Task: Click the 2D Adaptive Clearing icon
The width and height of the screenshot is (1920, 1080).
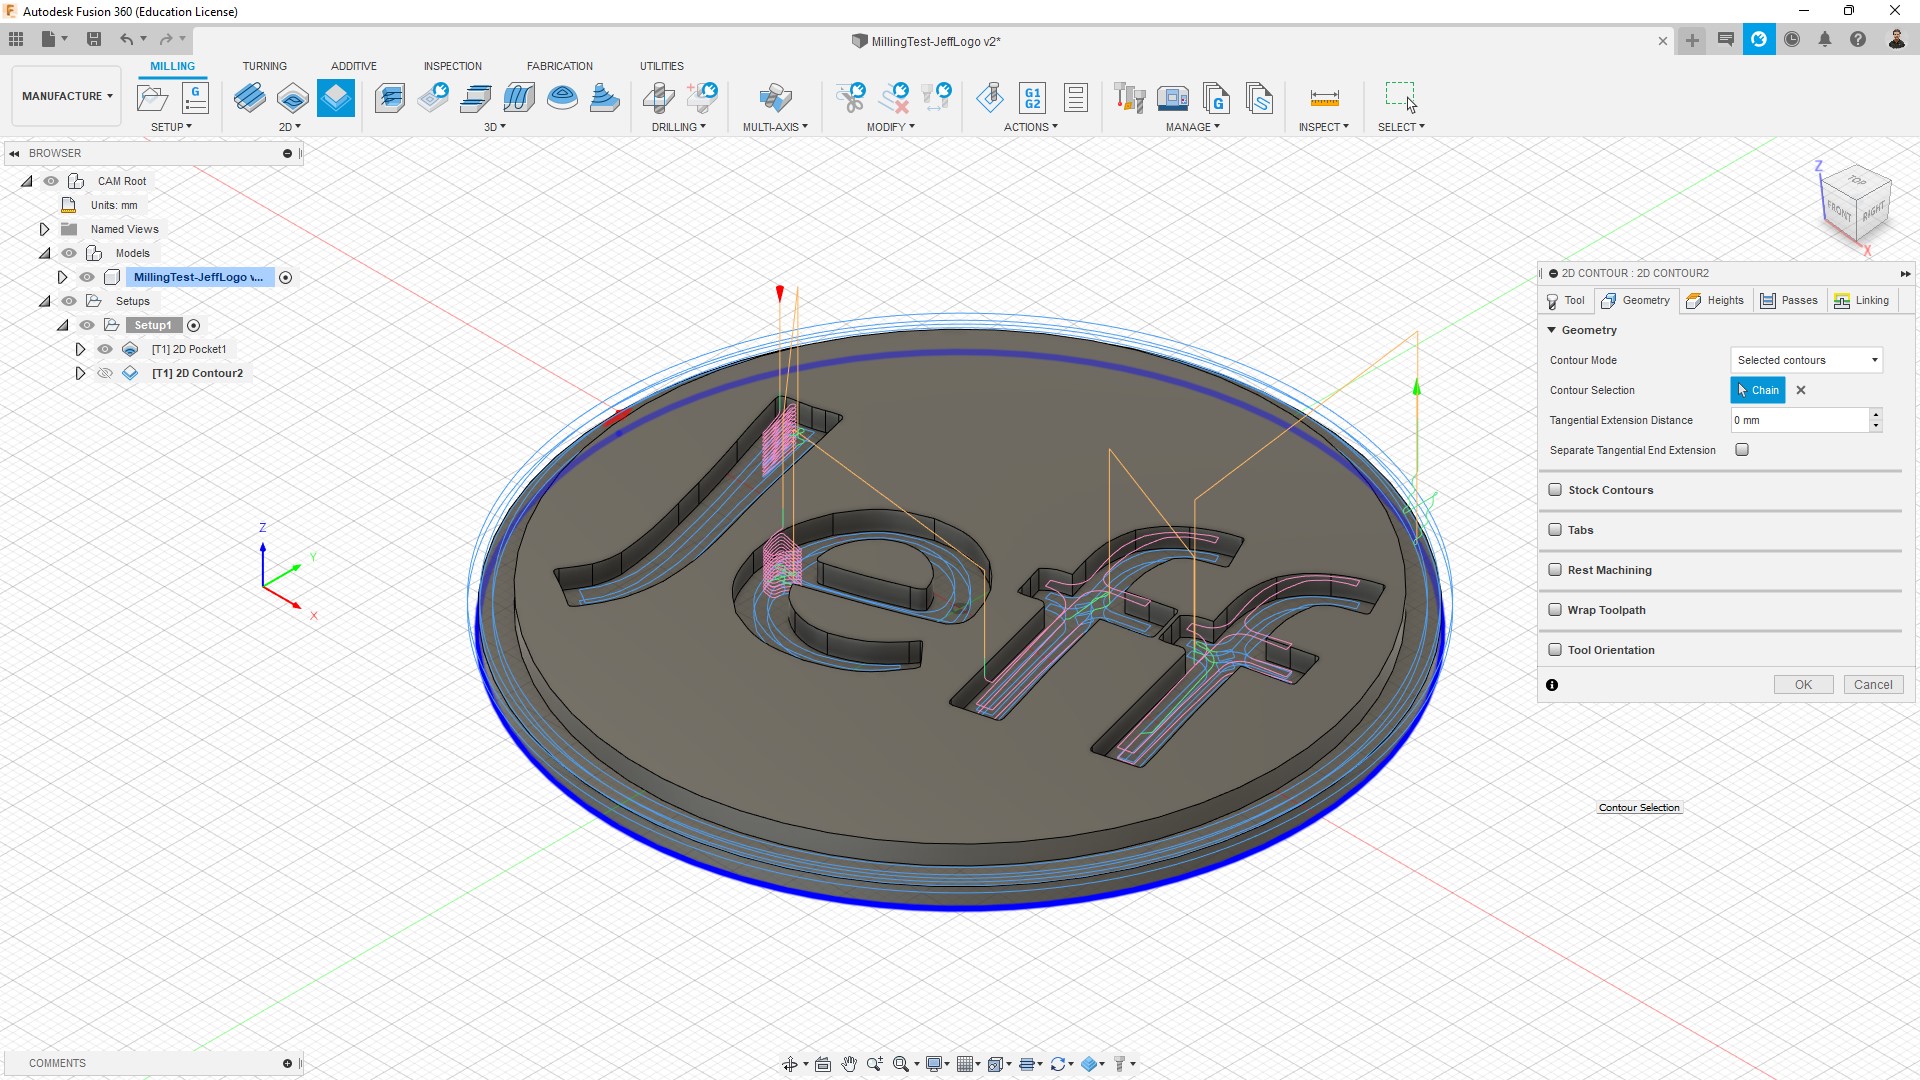Action: pyautogui.click(x=250, y=98)
